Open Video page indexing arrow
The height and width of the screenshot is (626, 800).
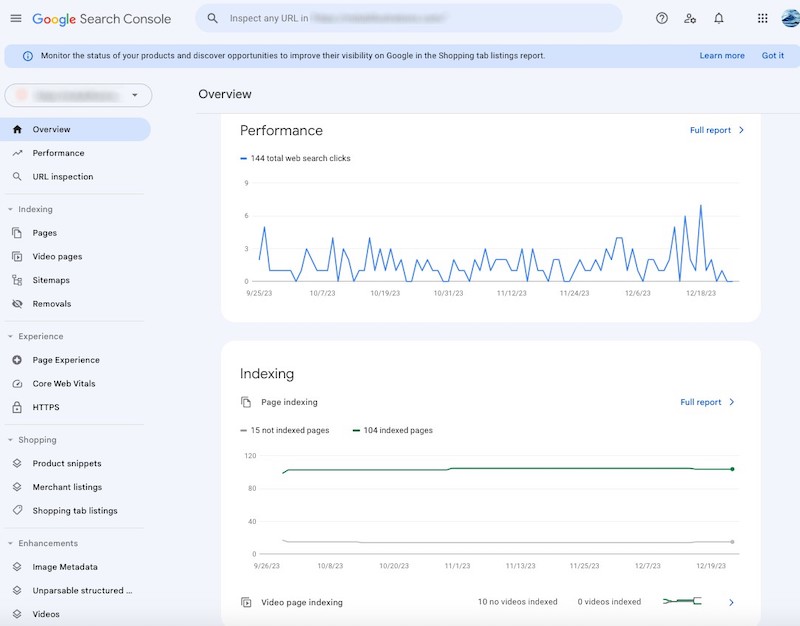[731, 602]
